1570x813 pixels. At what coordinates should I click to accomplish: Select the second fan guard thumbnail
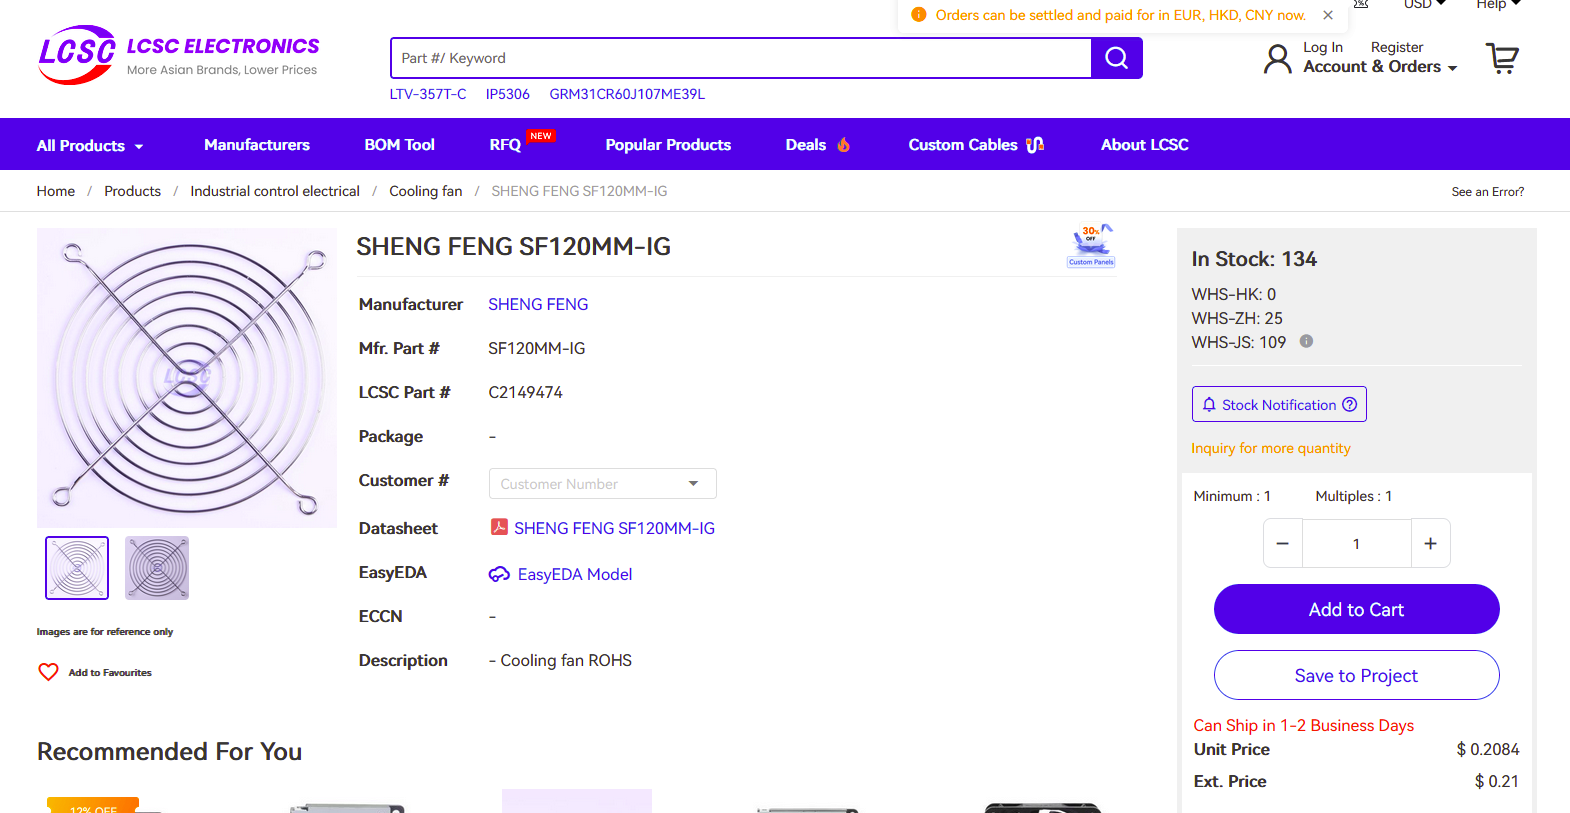click(157, 568)
